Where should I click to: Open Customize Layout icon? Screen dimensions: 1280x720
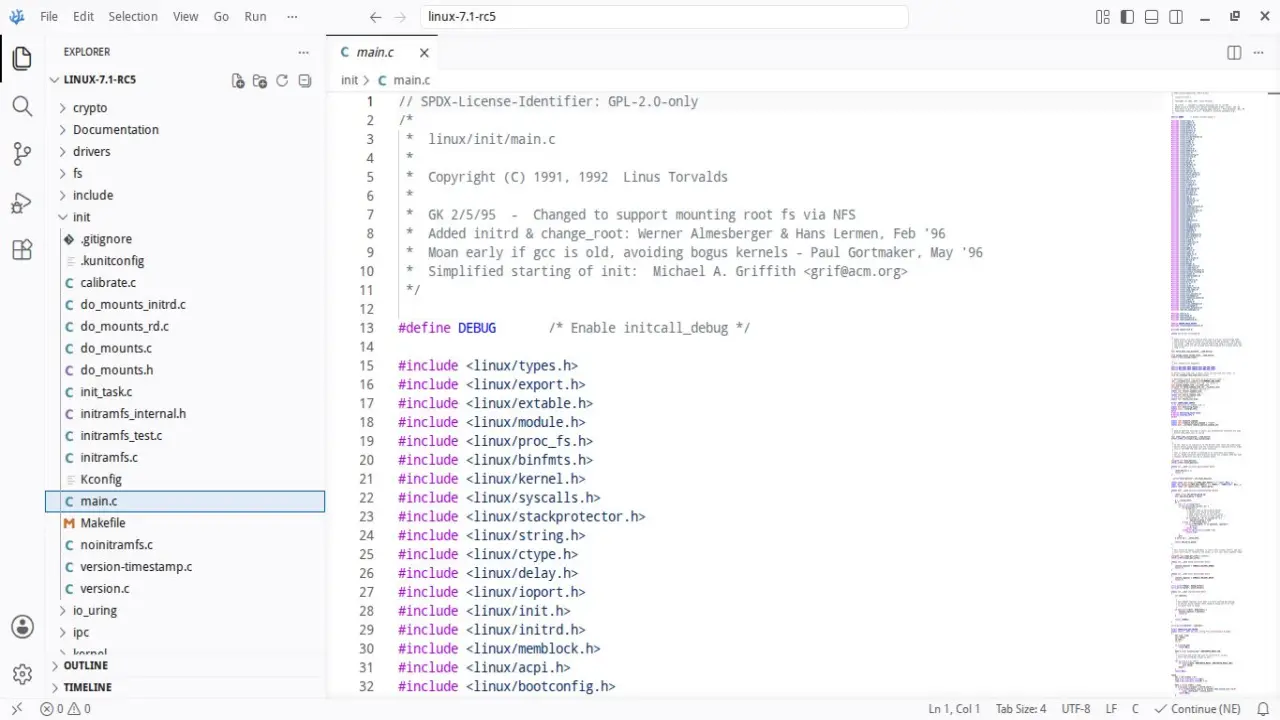[1103, 17]
